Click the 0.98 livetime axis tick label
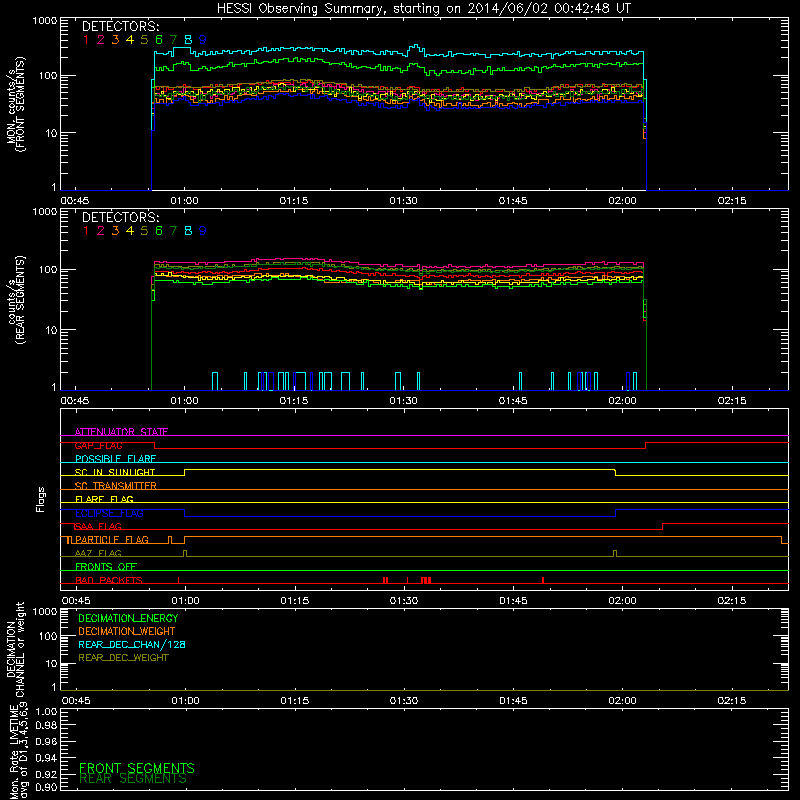This screenshot has width=800, height=800. click(x=46, y=726)
